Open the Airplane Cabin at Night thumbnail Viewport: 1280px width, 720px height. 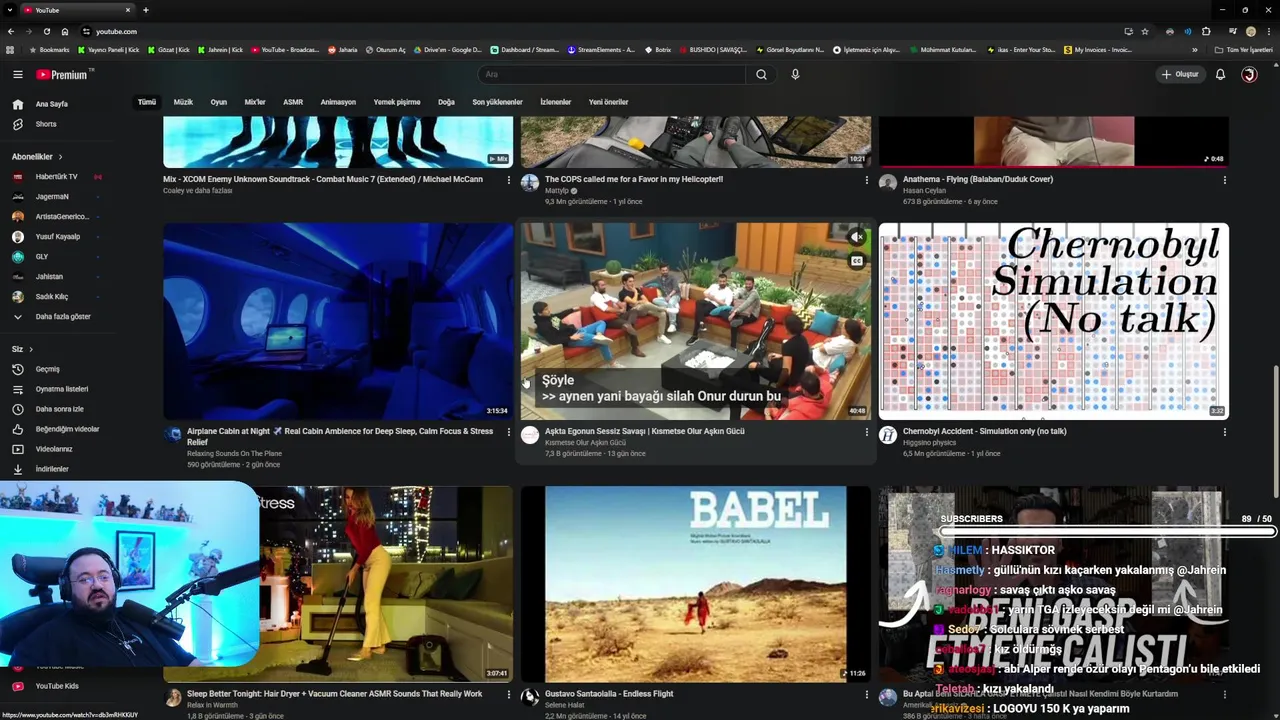(x=338, y=321)
